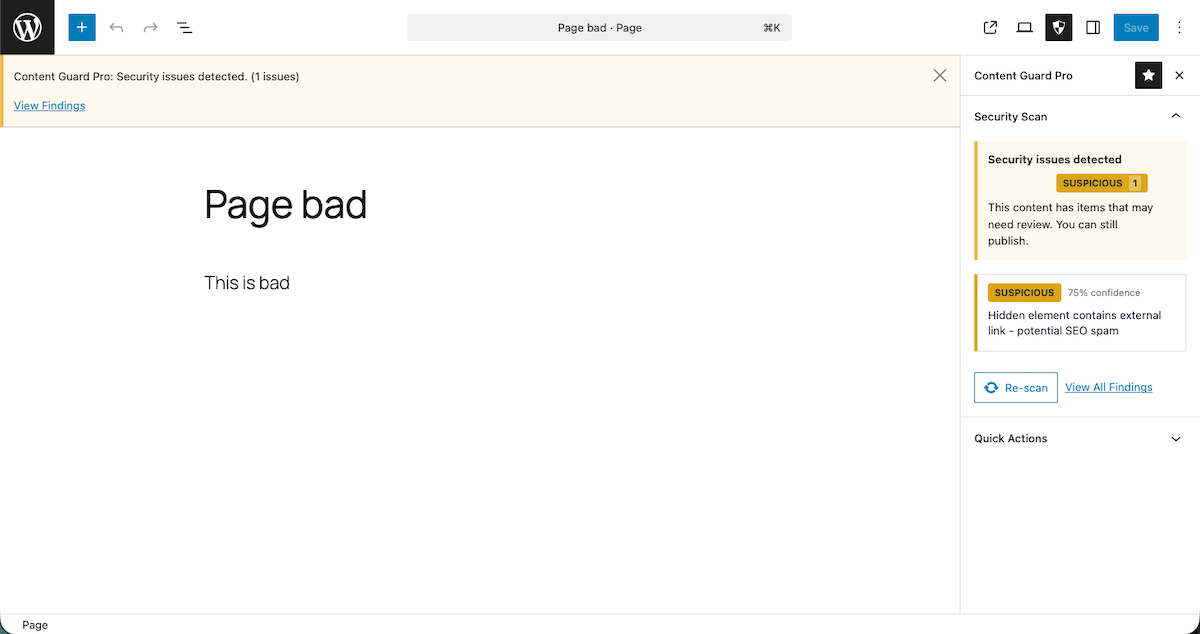The height and width of the screenshot is (634, 1200).
Task: Collapse the Security Scan section
Action: 1176,116
